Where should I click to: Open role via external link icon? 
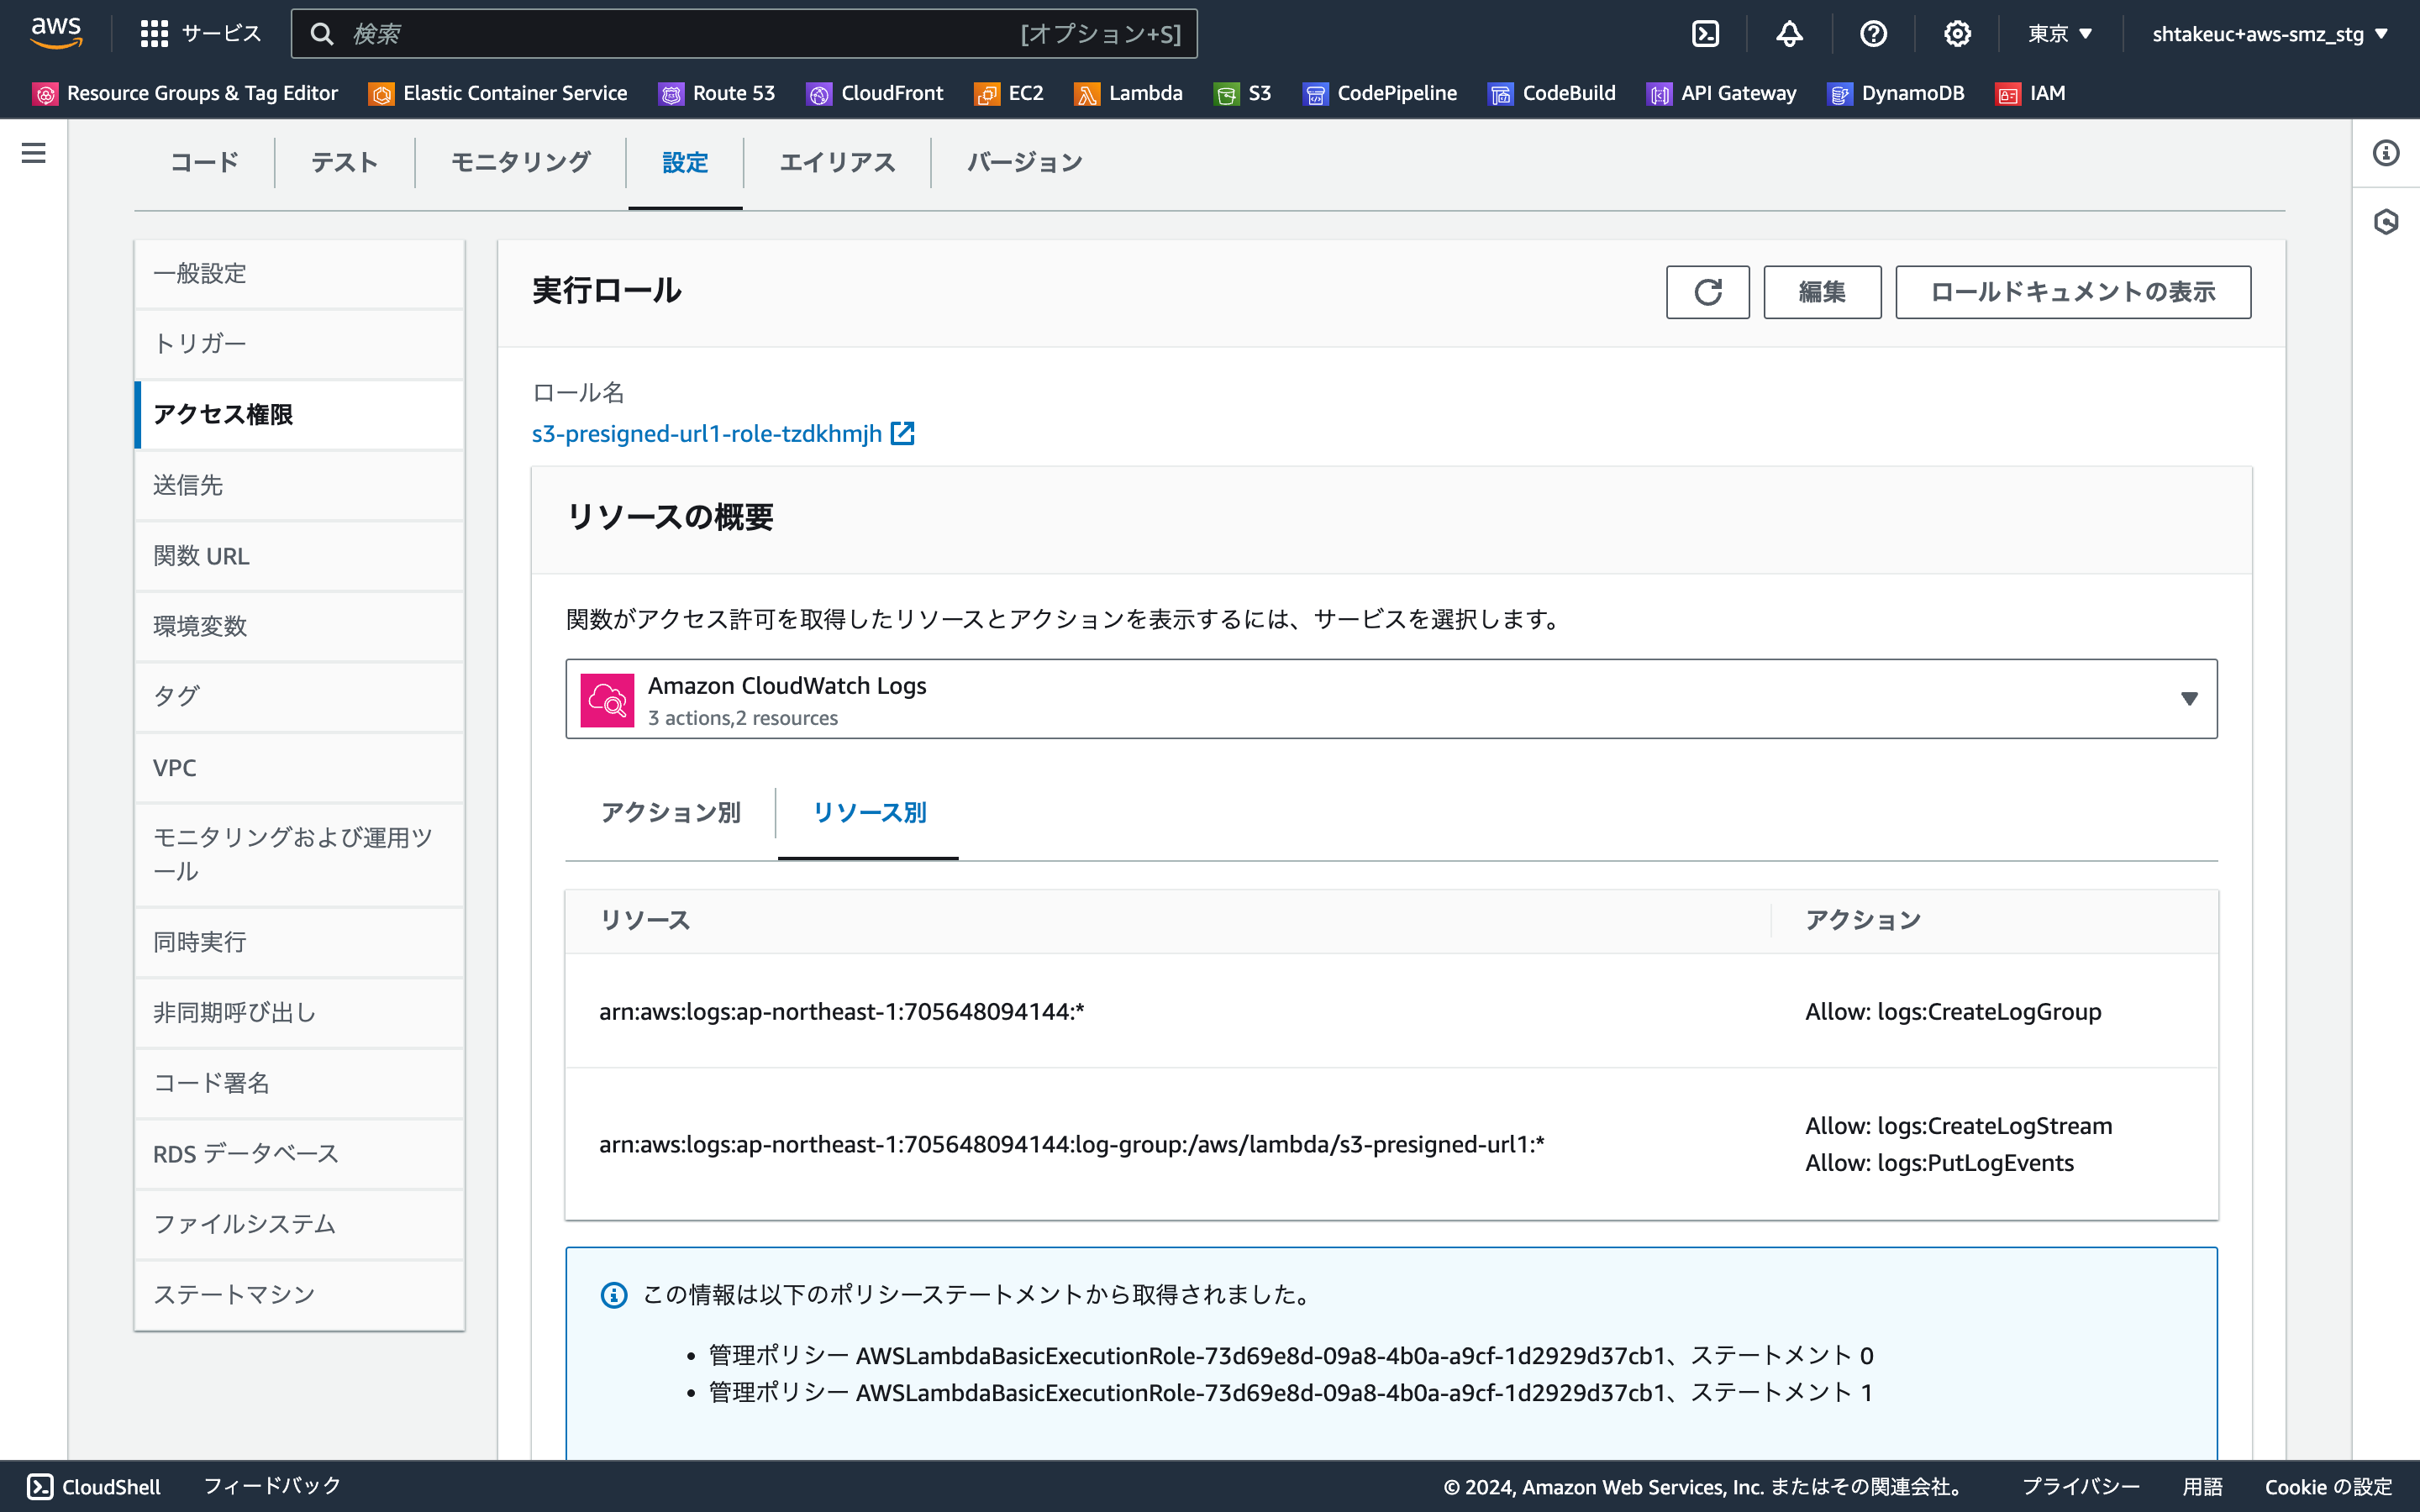coord(903,433)
